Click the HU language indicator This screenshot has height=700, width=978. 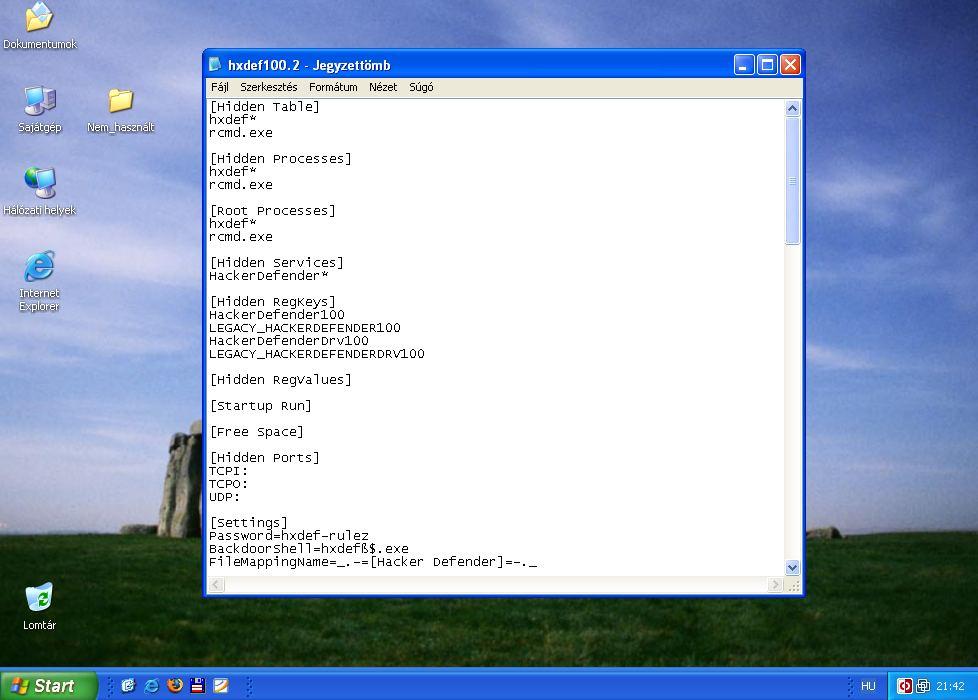point(868,686)
